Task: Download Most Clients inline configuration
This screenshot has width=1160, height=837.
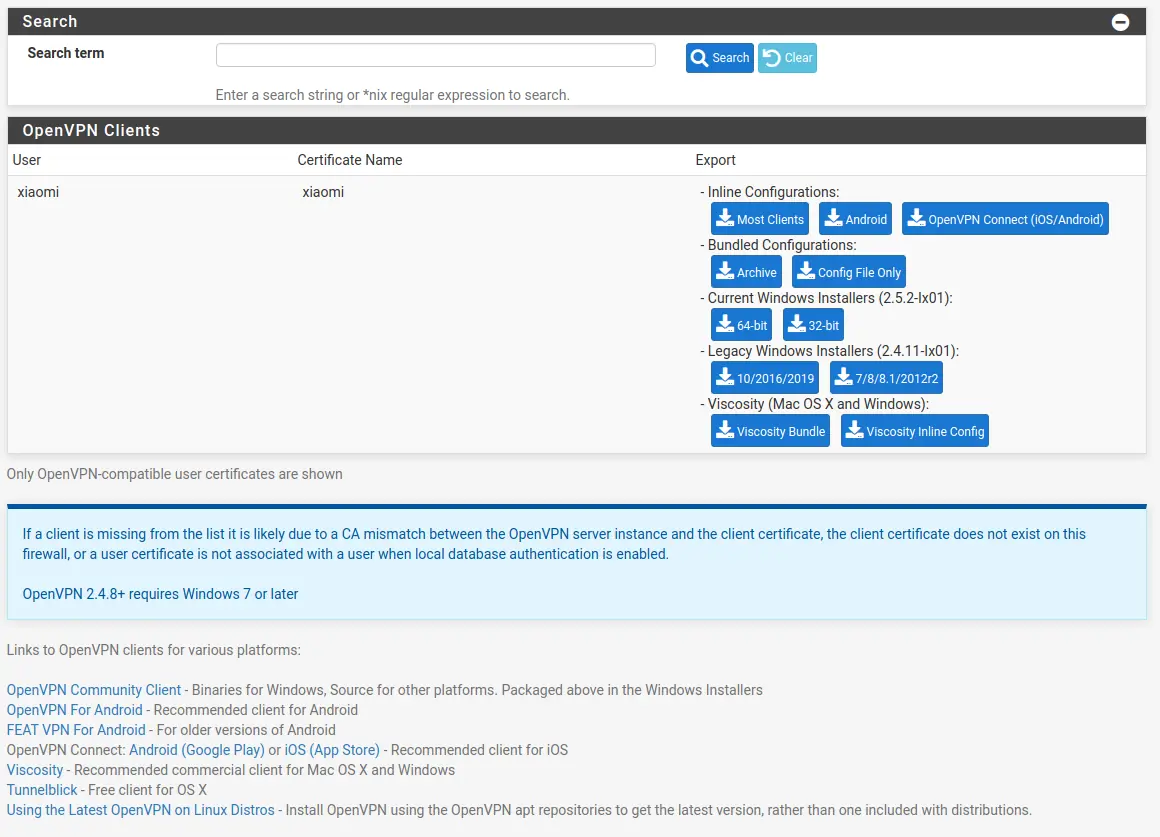Action: [760, 219]
